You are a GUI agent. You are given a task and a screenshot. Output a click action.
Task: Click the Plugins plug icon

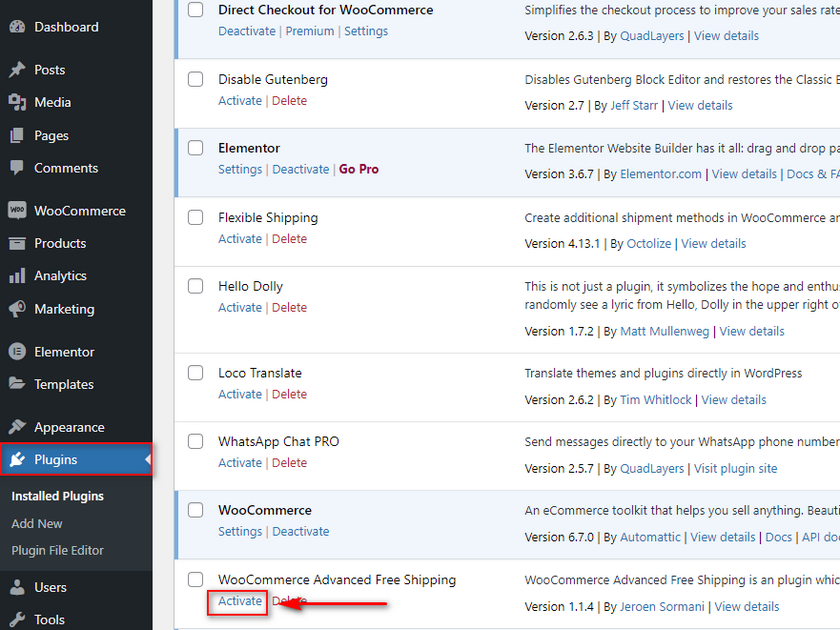coord(17,459)
